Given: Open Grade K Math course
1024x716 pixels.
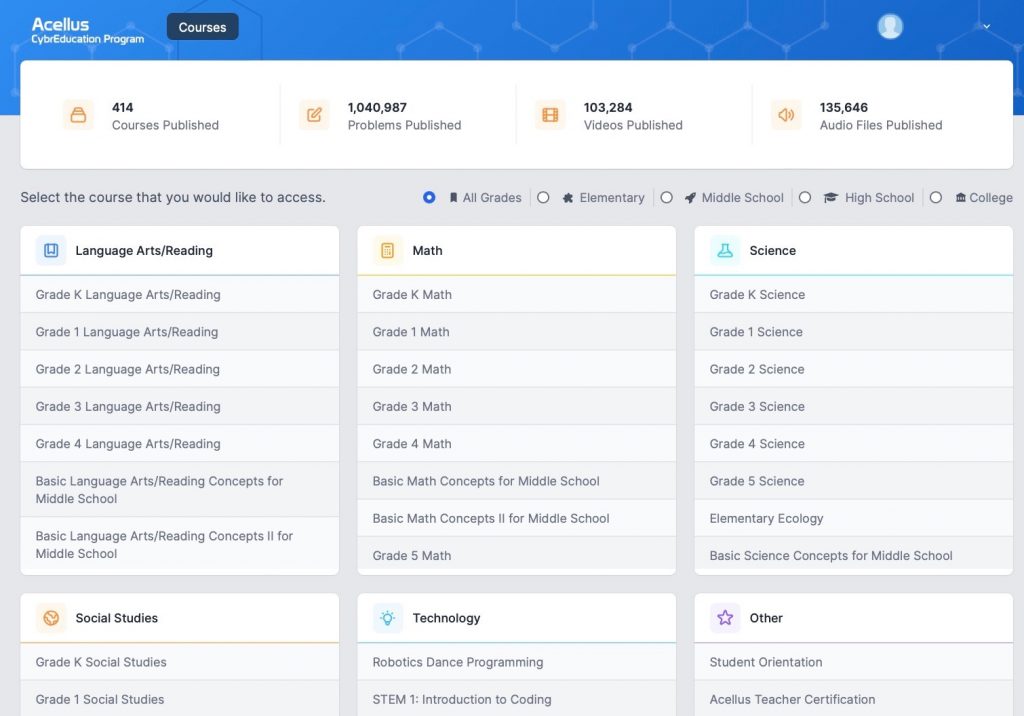Looking at the screenshot, I should 517,295.
